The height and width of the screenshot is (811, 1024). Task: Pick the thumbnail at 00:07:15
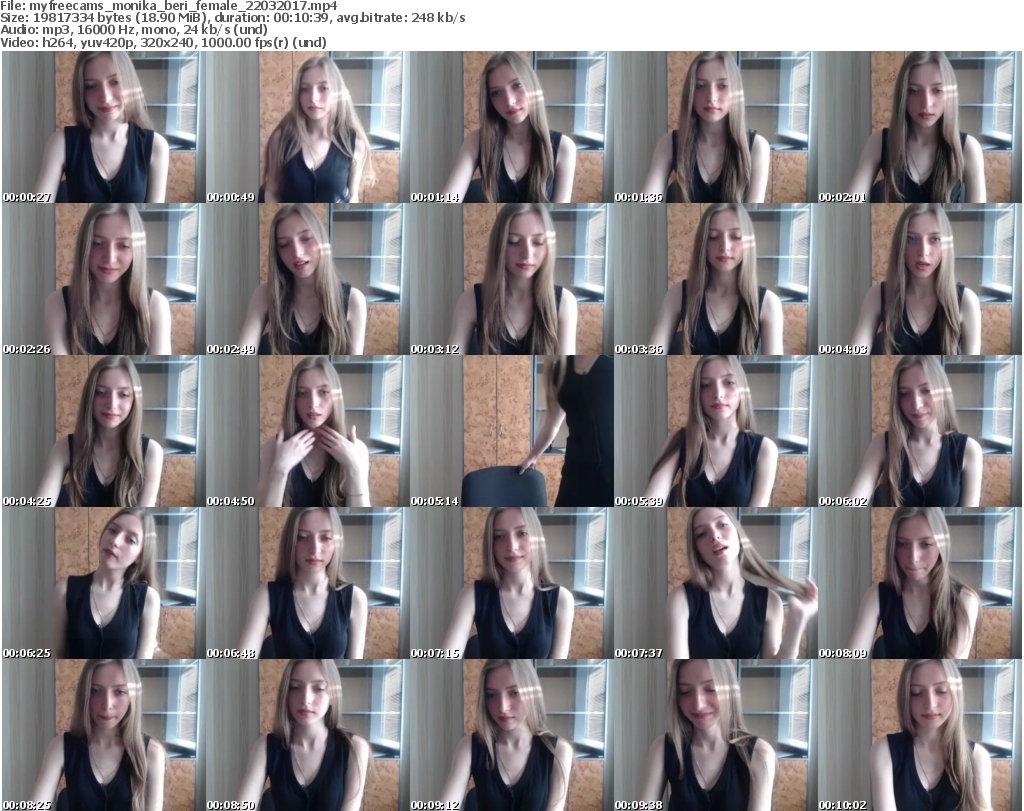tap(511, 583)
